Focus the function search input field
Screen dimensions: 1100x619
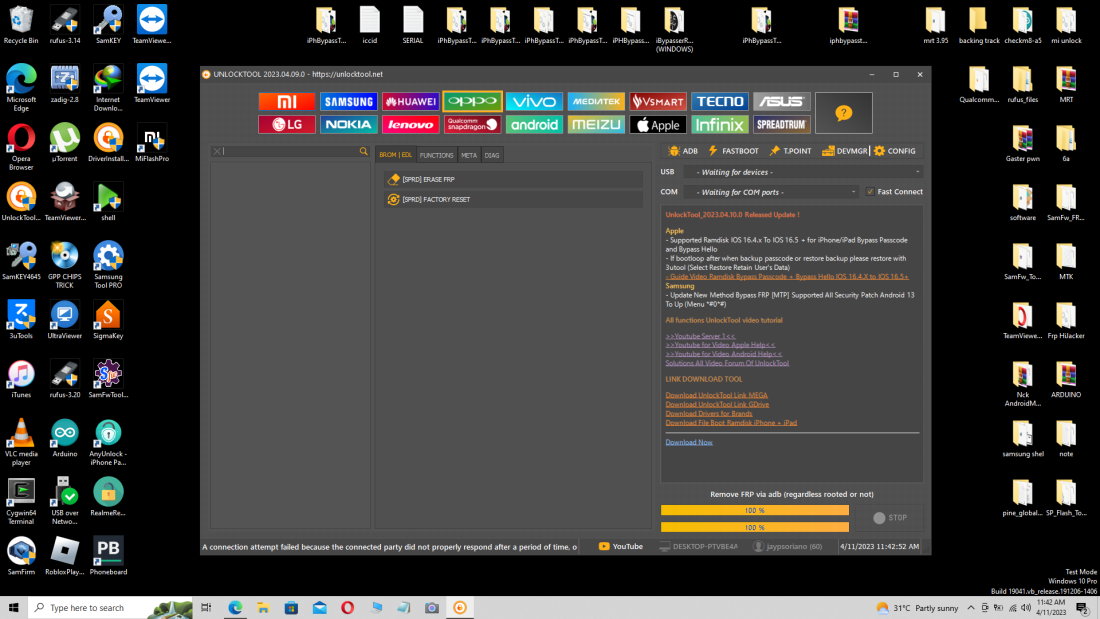point(290,151)
